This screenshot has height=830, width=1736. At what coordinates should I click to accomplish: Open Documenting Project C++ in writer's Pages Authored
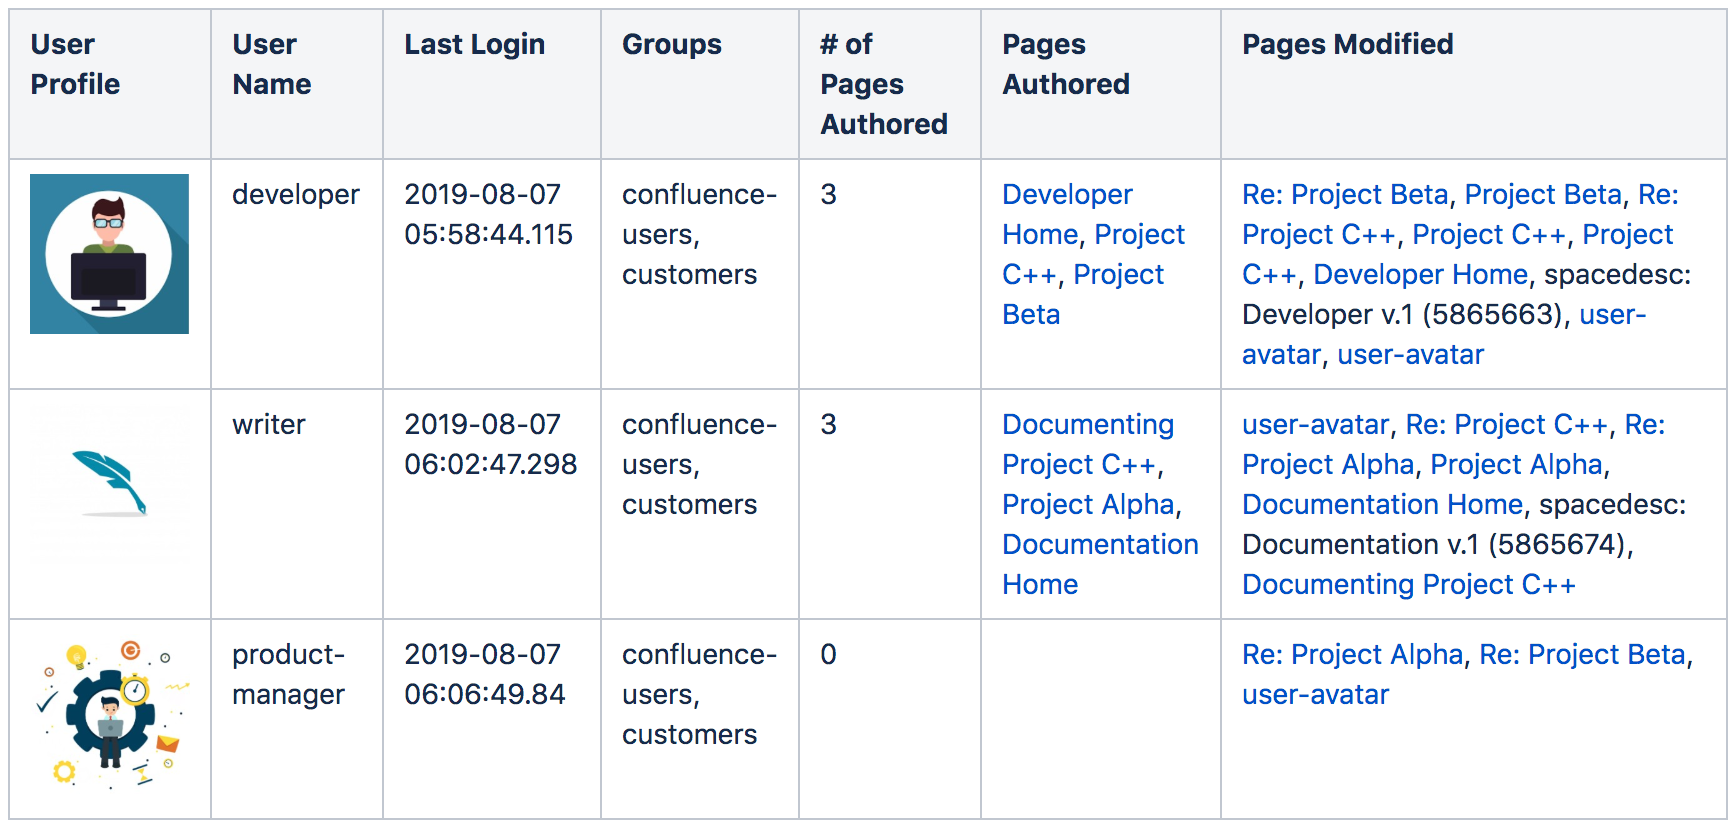coord(1088,444)
